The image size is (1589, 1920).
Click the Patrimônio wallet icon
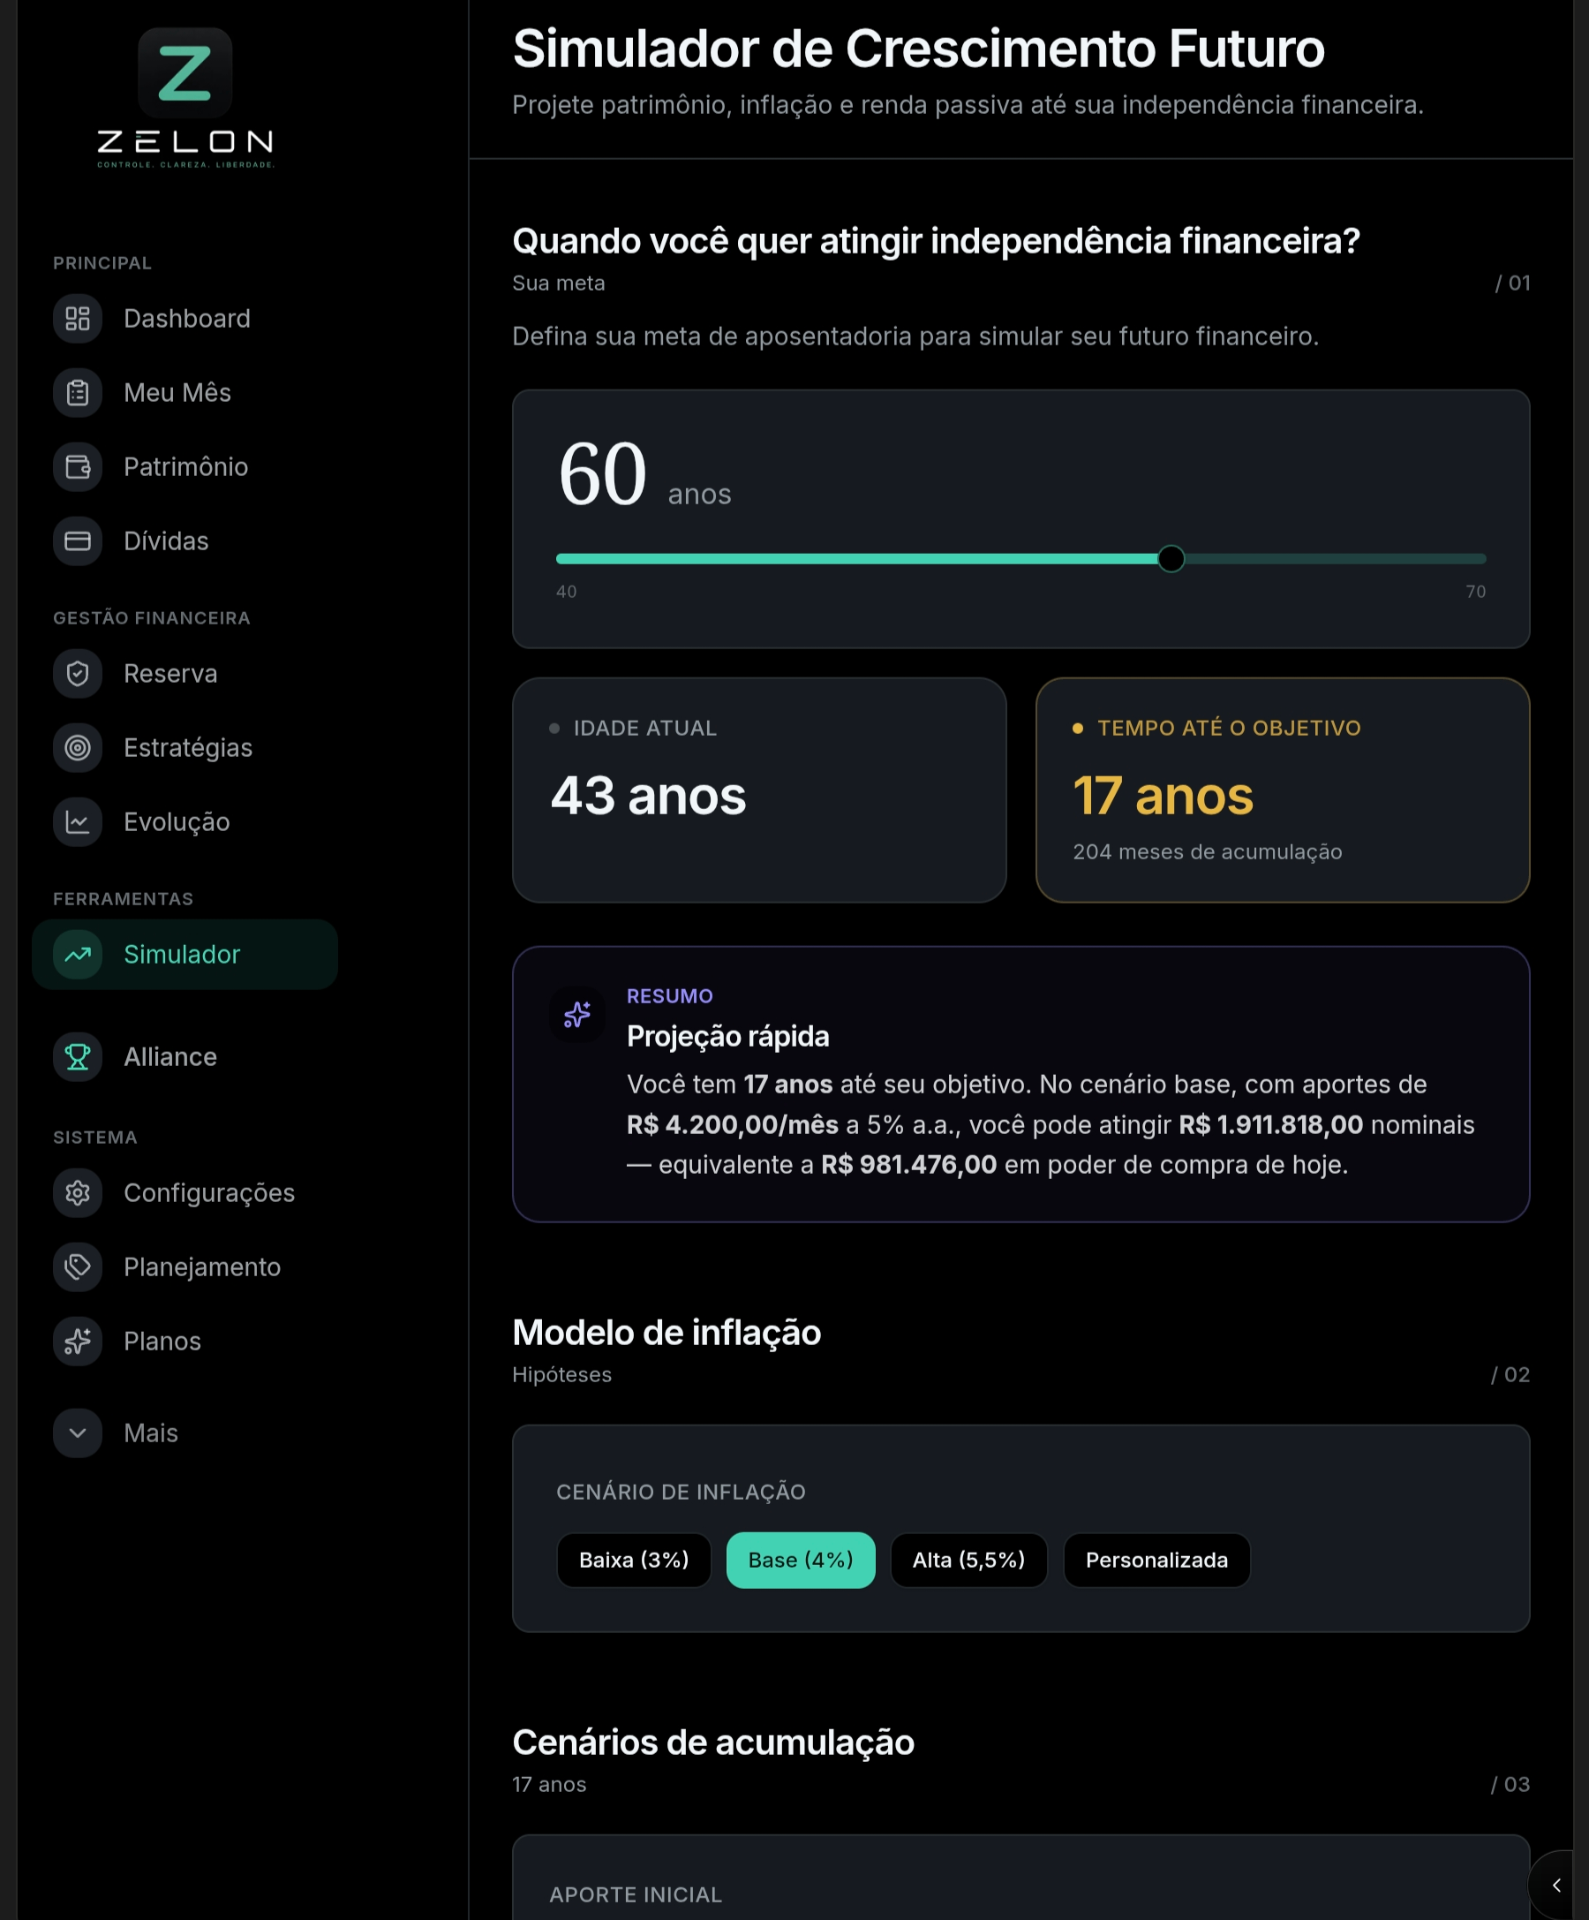(77, 467)
